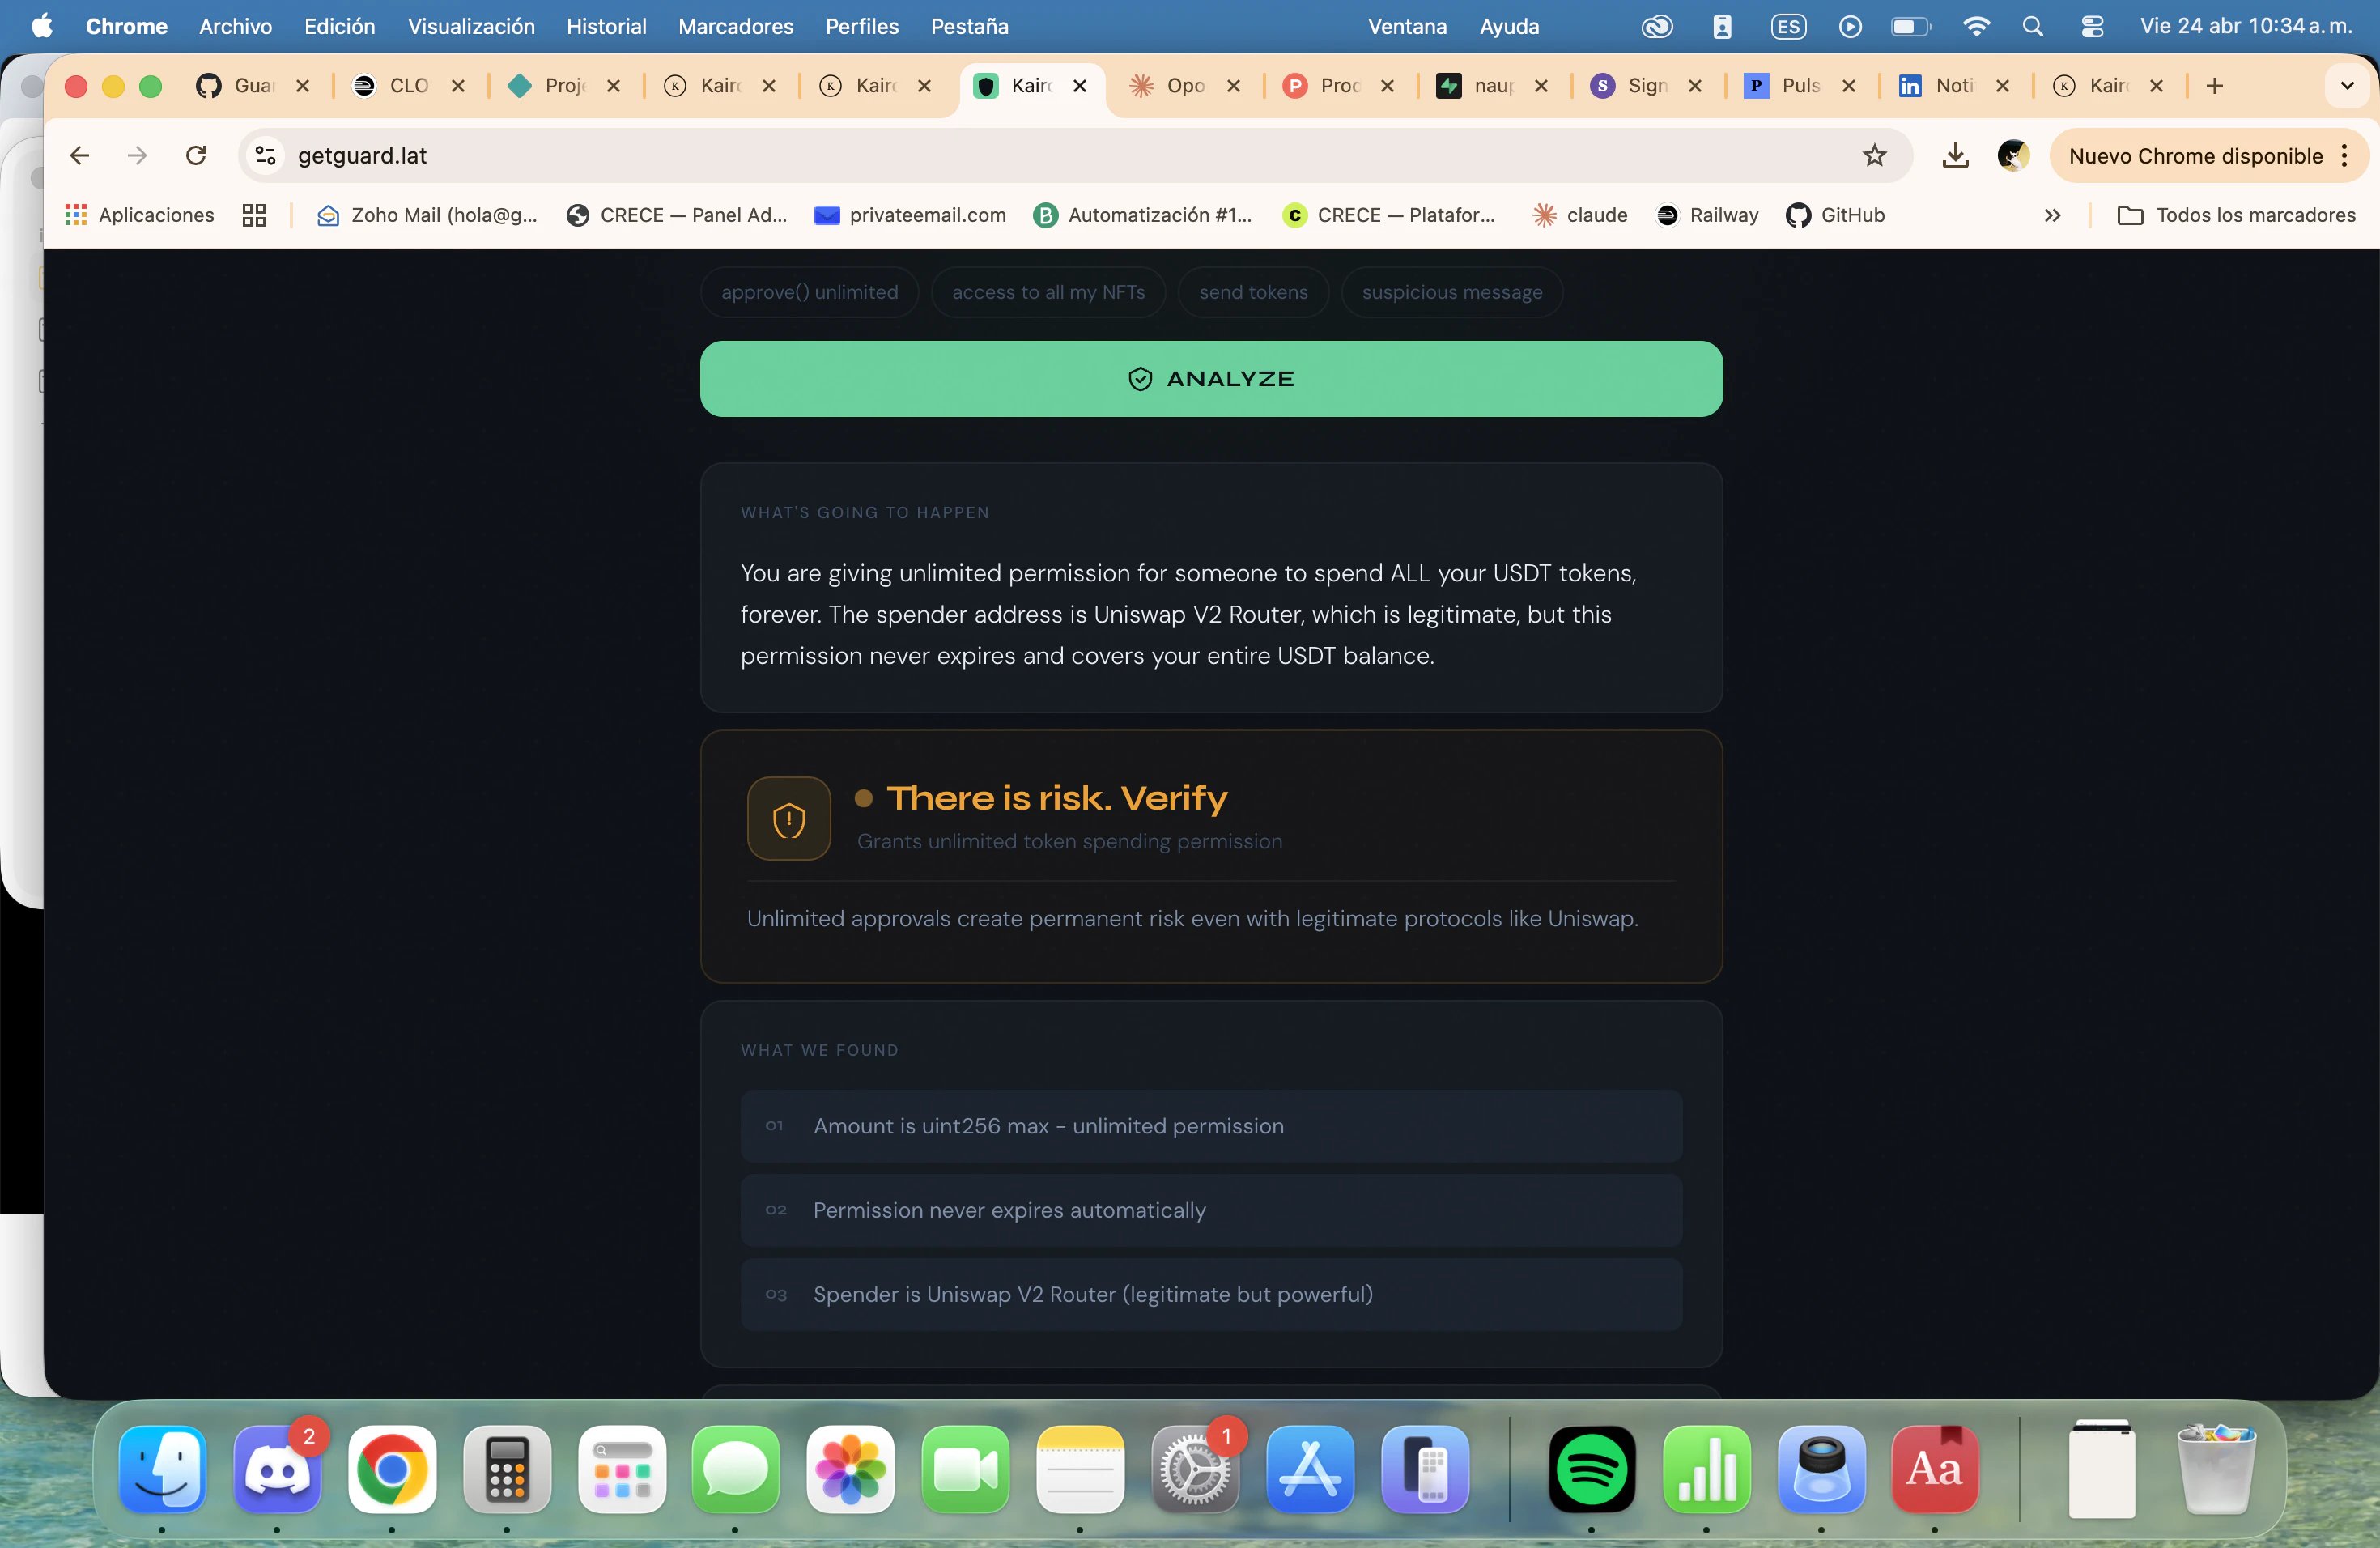Launch Discord from the Dock
The height and width of the screenshot is (1548, 2380).
click(x=277, y=1470)
